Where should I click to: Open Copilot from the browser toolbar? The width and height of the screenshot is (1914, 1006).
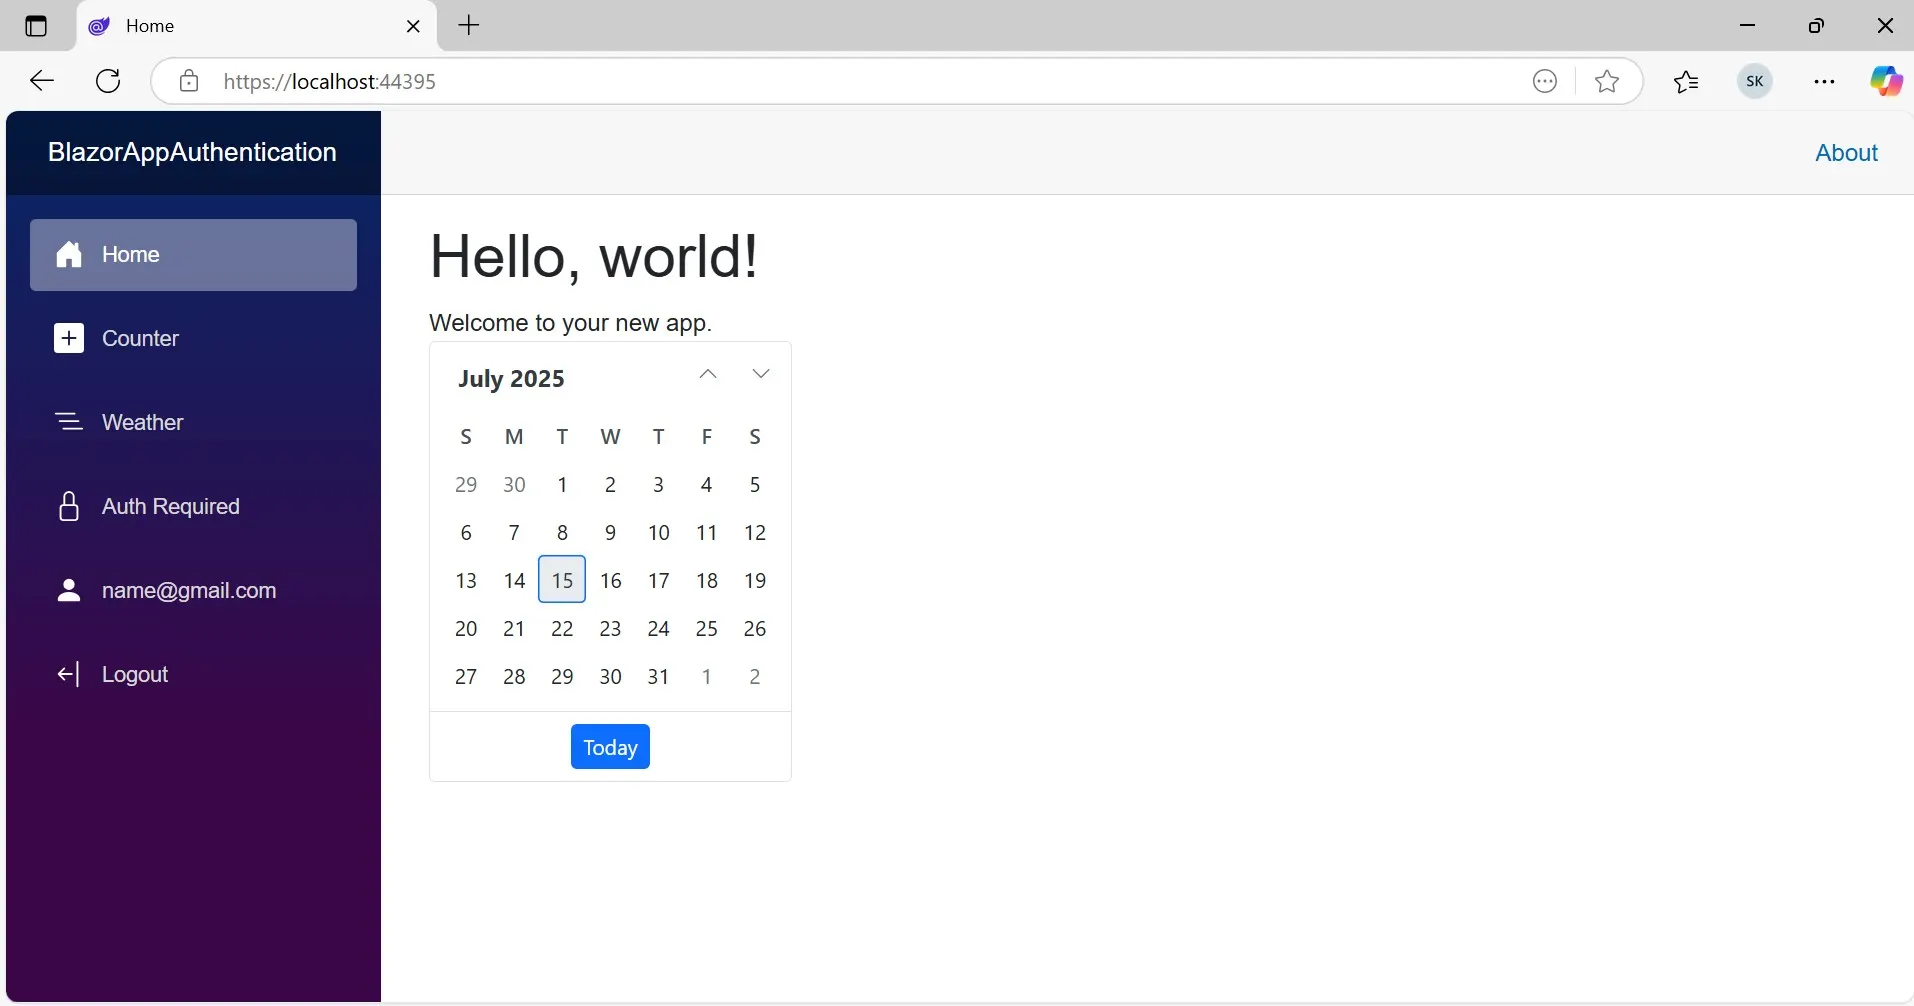(x=1886, y=81)
